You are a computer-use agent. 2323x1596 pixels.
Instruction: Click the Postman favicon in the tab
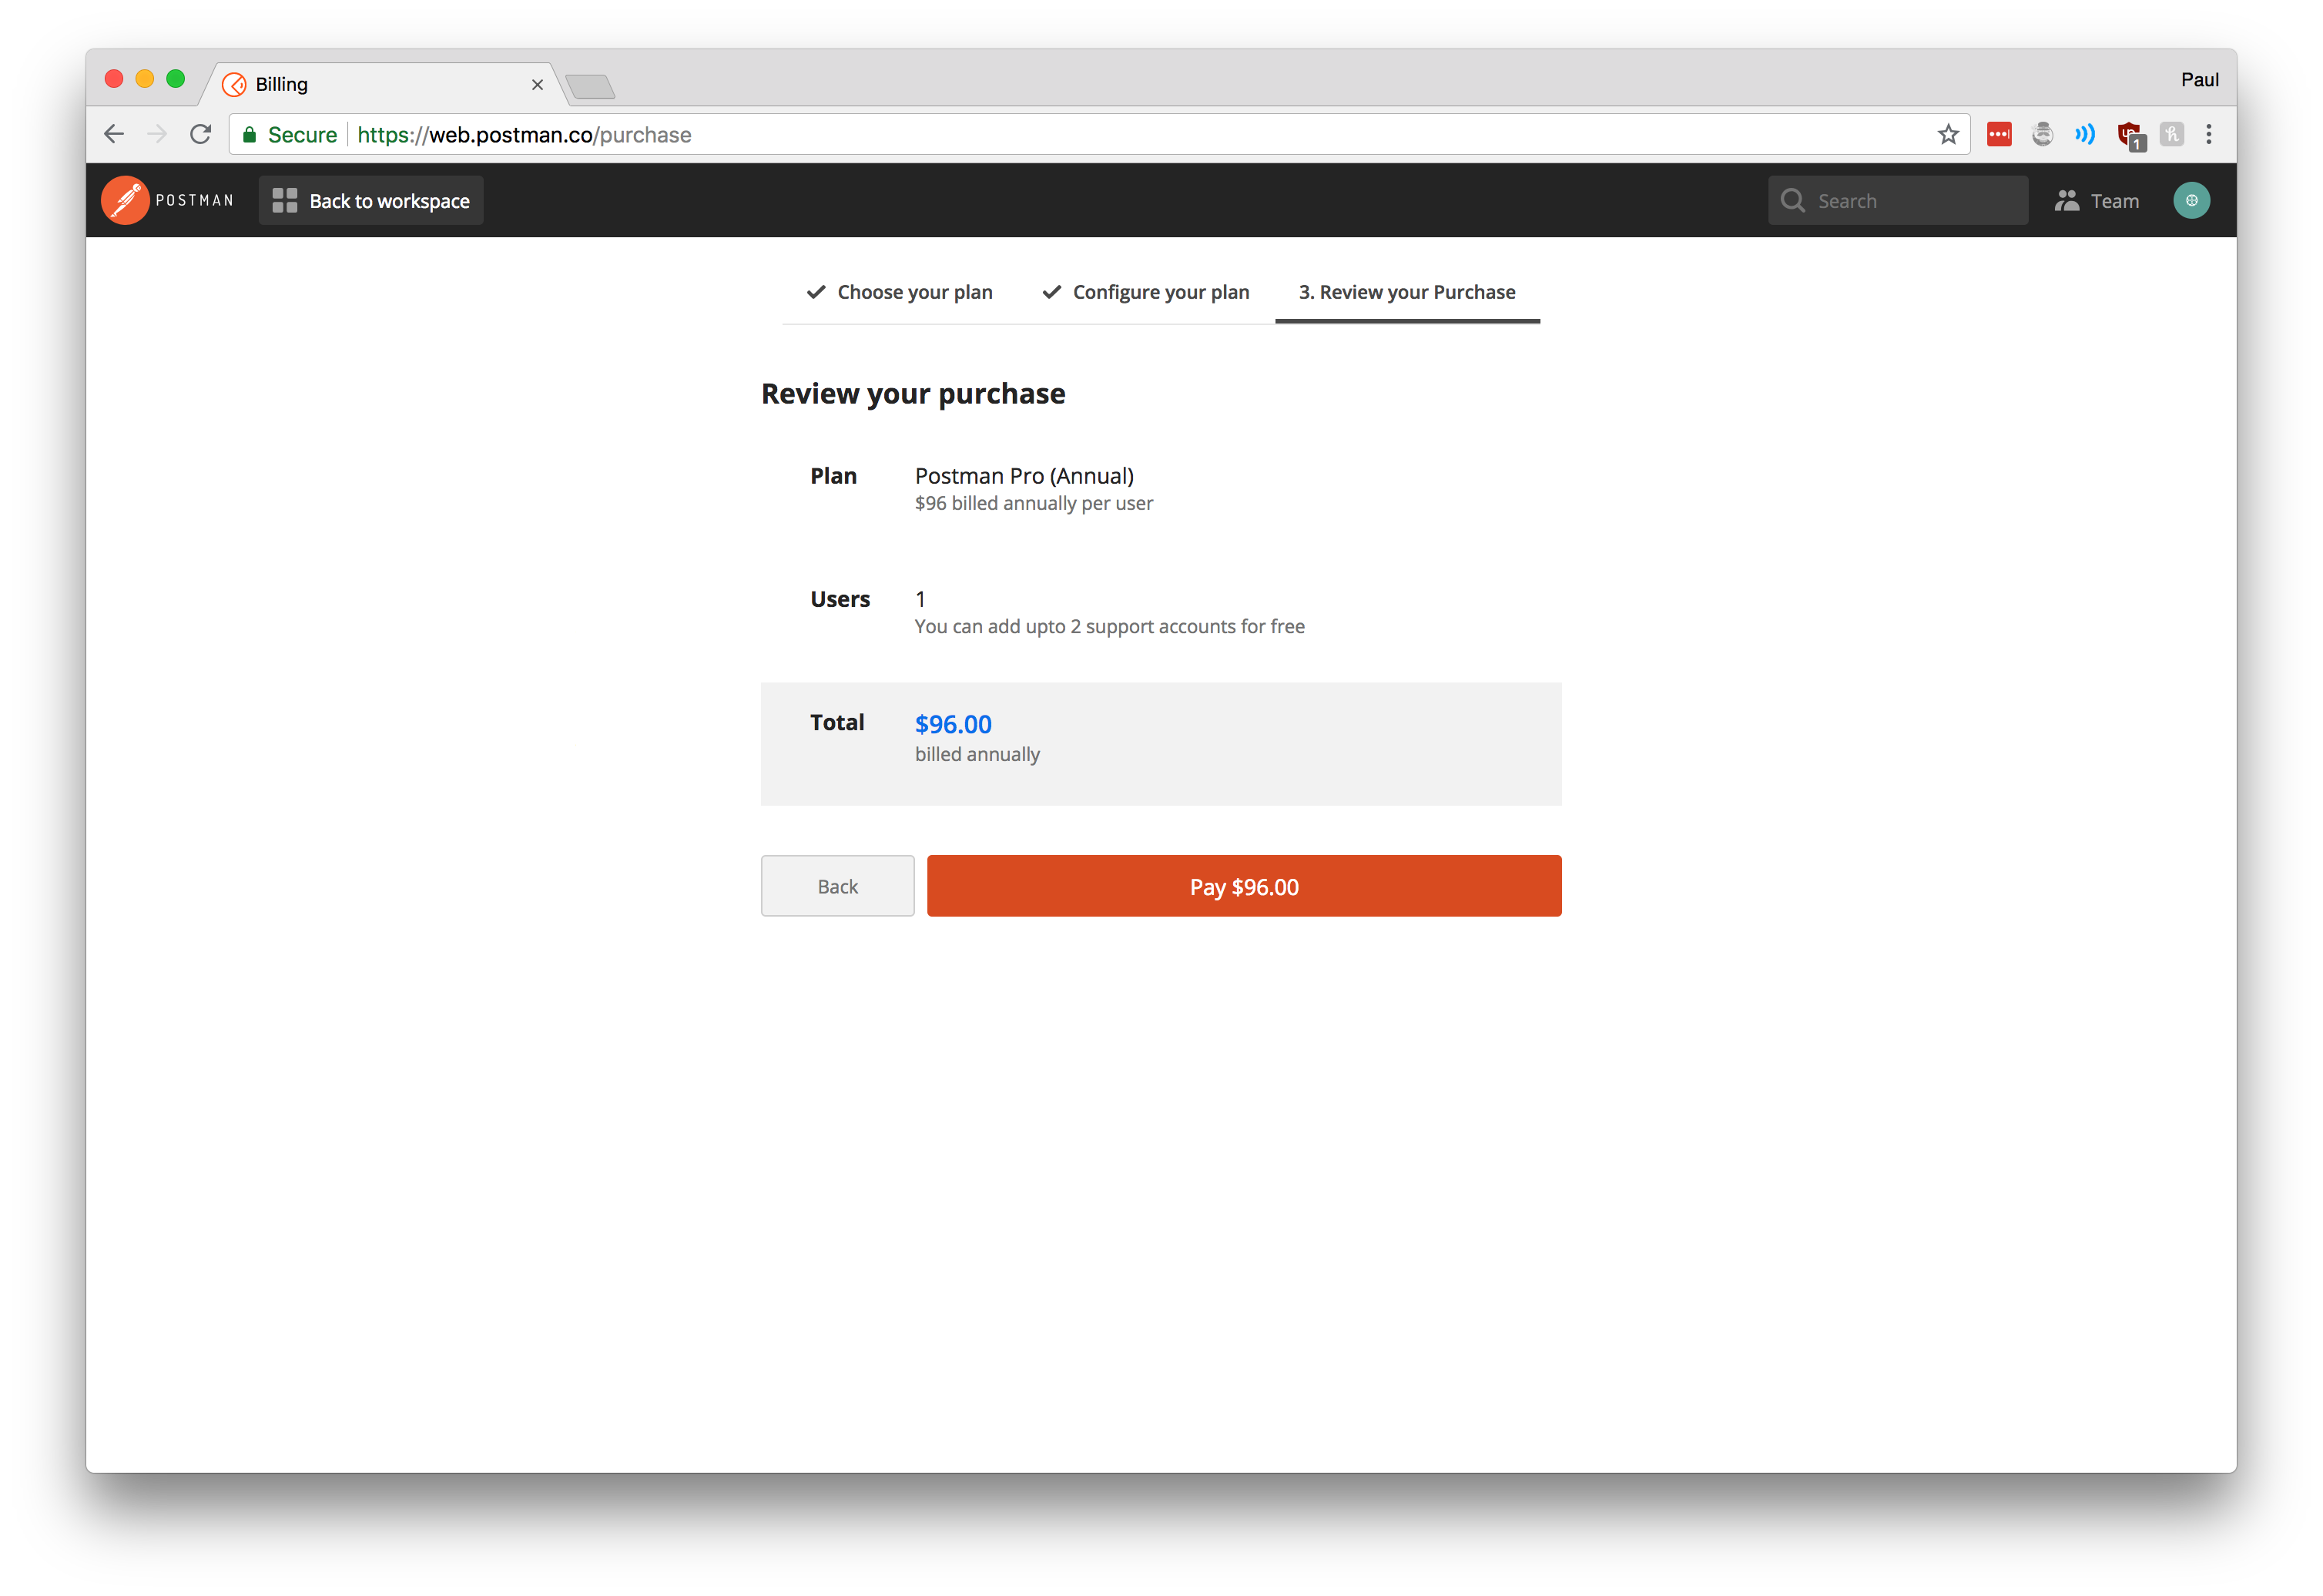point(234,85)
